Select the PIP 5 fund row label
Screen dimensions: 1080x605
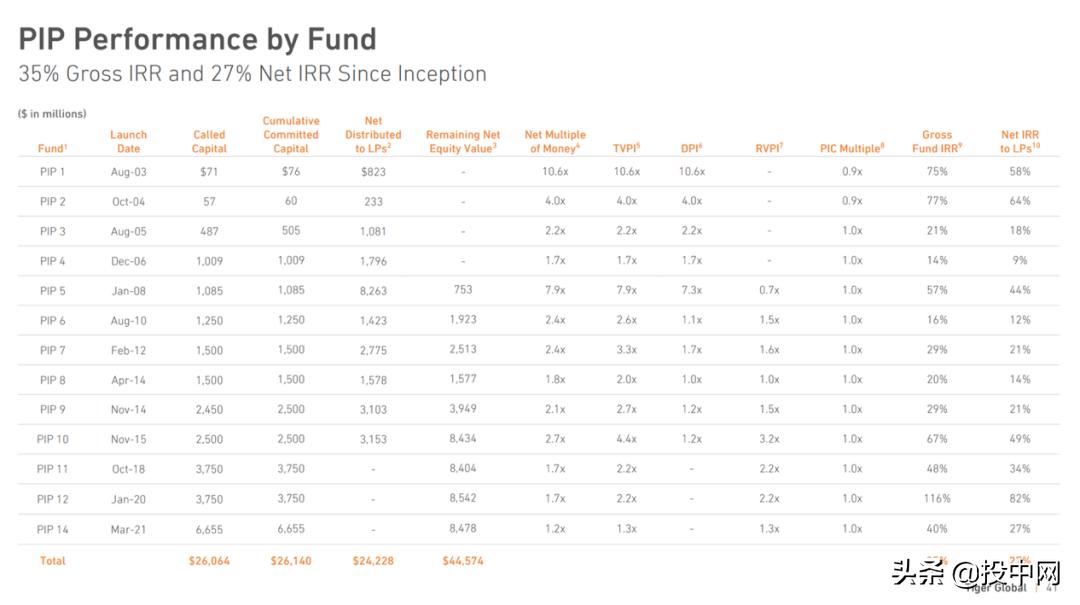(x=52, y=291)
